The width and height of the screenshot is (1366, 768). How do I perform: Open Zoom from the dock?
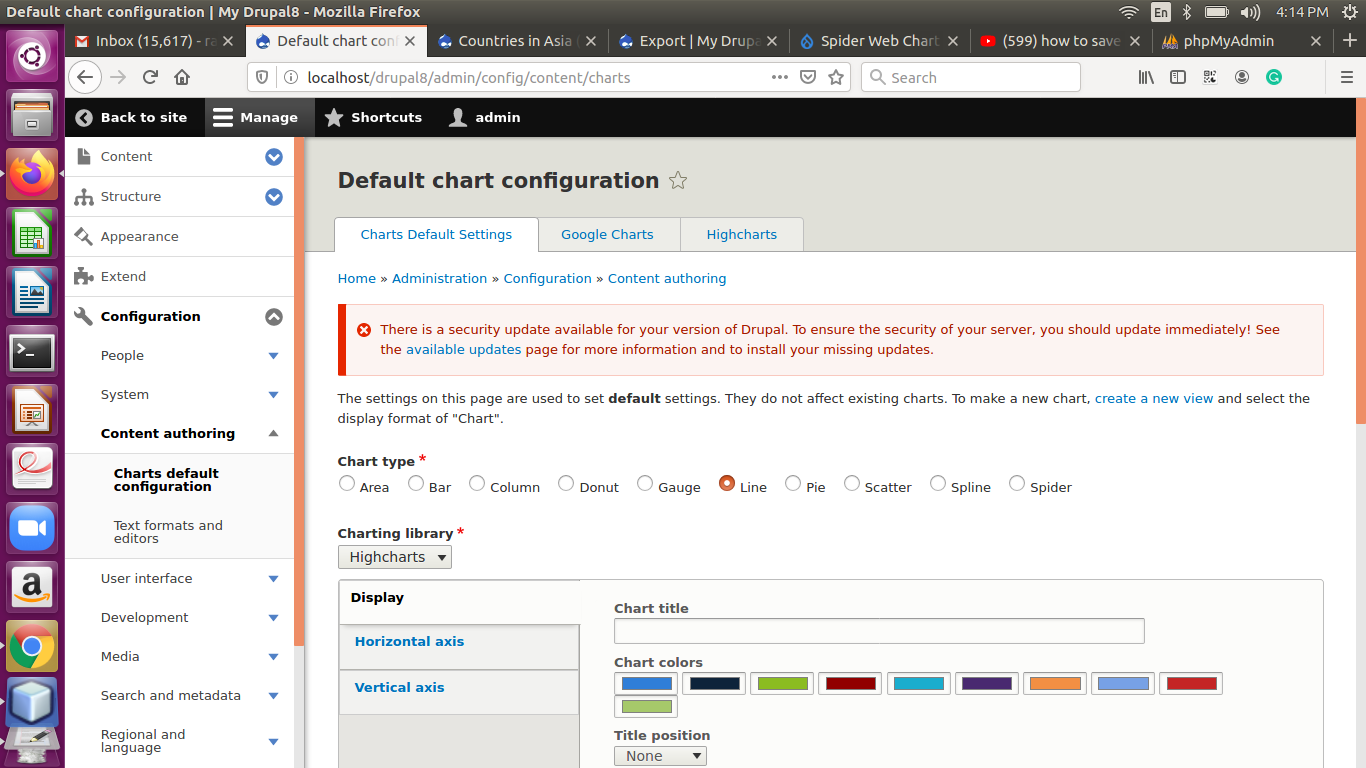(x=32, y=528)
